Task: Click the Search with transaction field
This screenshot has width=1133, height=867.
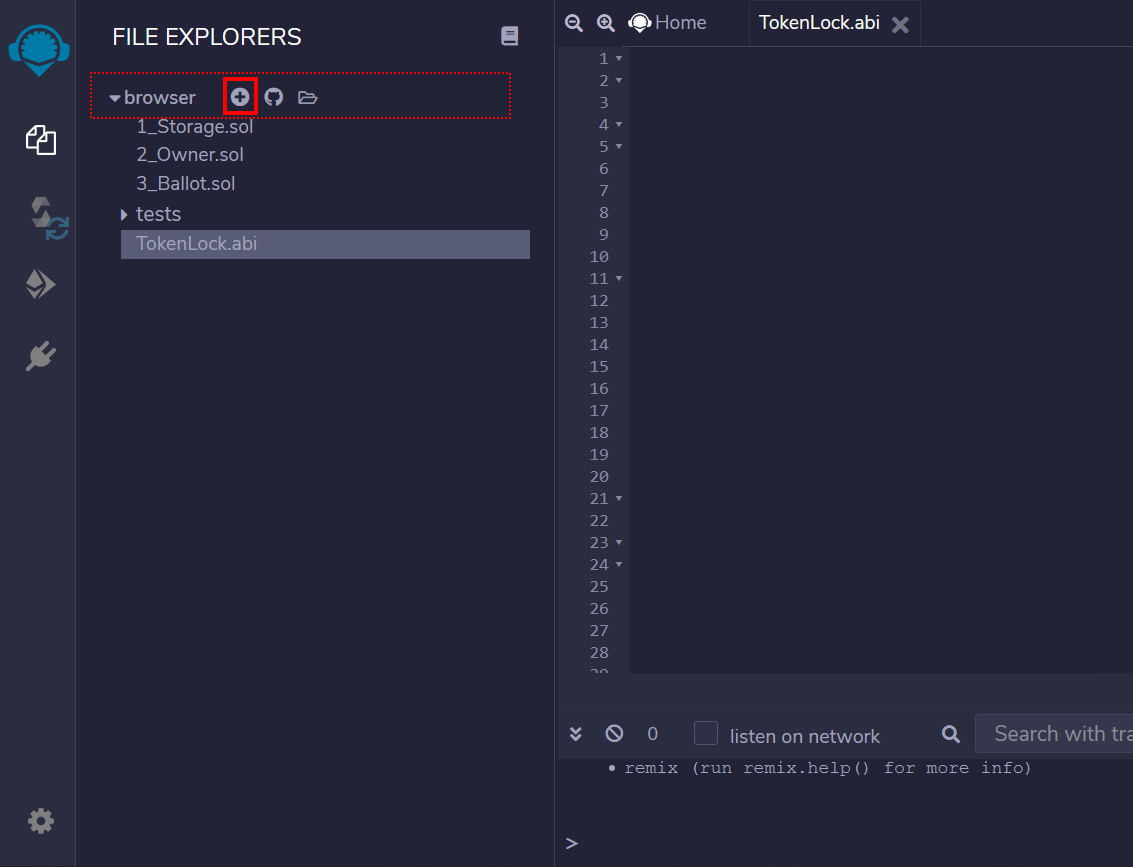Action: (1054, 734)
